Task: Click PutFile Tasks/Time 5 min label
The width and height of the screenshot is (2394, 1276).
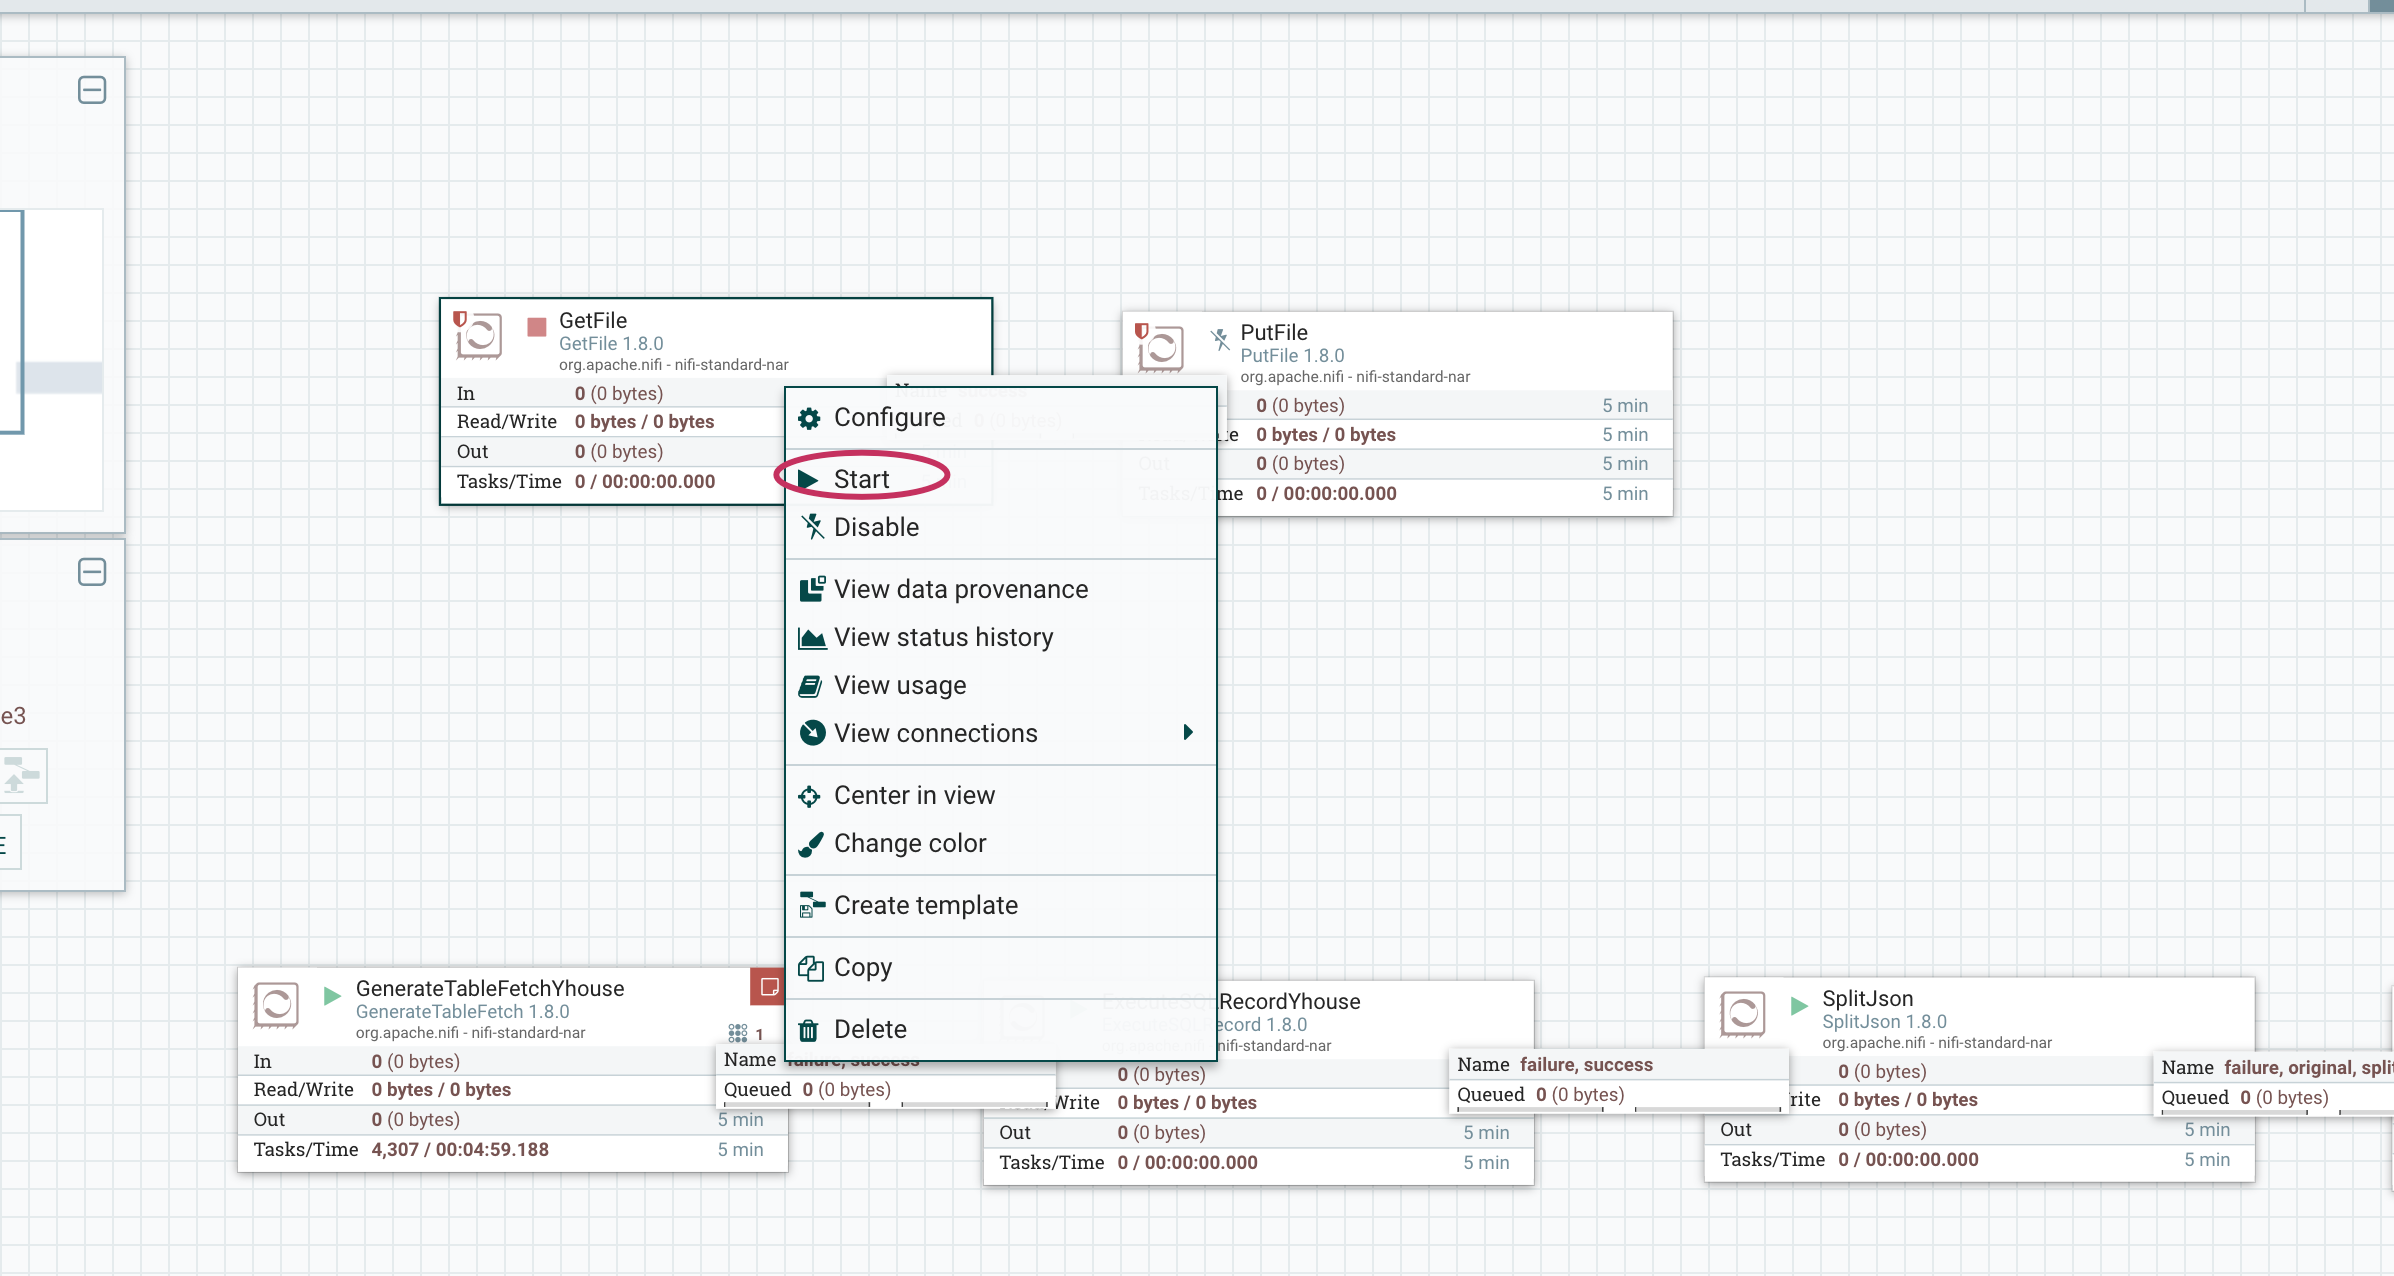Action: pos(1625,493)
